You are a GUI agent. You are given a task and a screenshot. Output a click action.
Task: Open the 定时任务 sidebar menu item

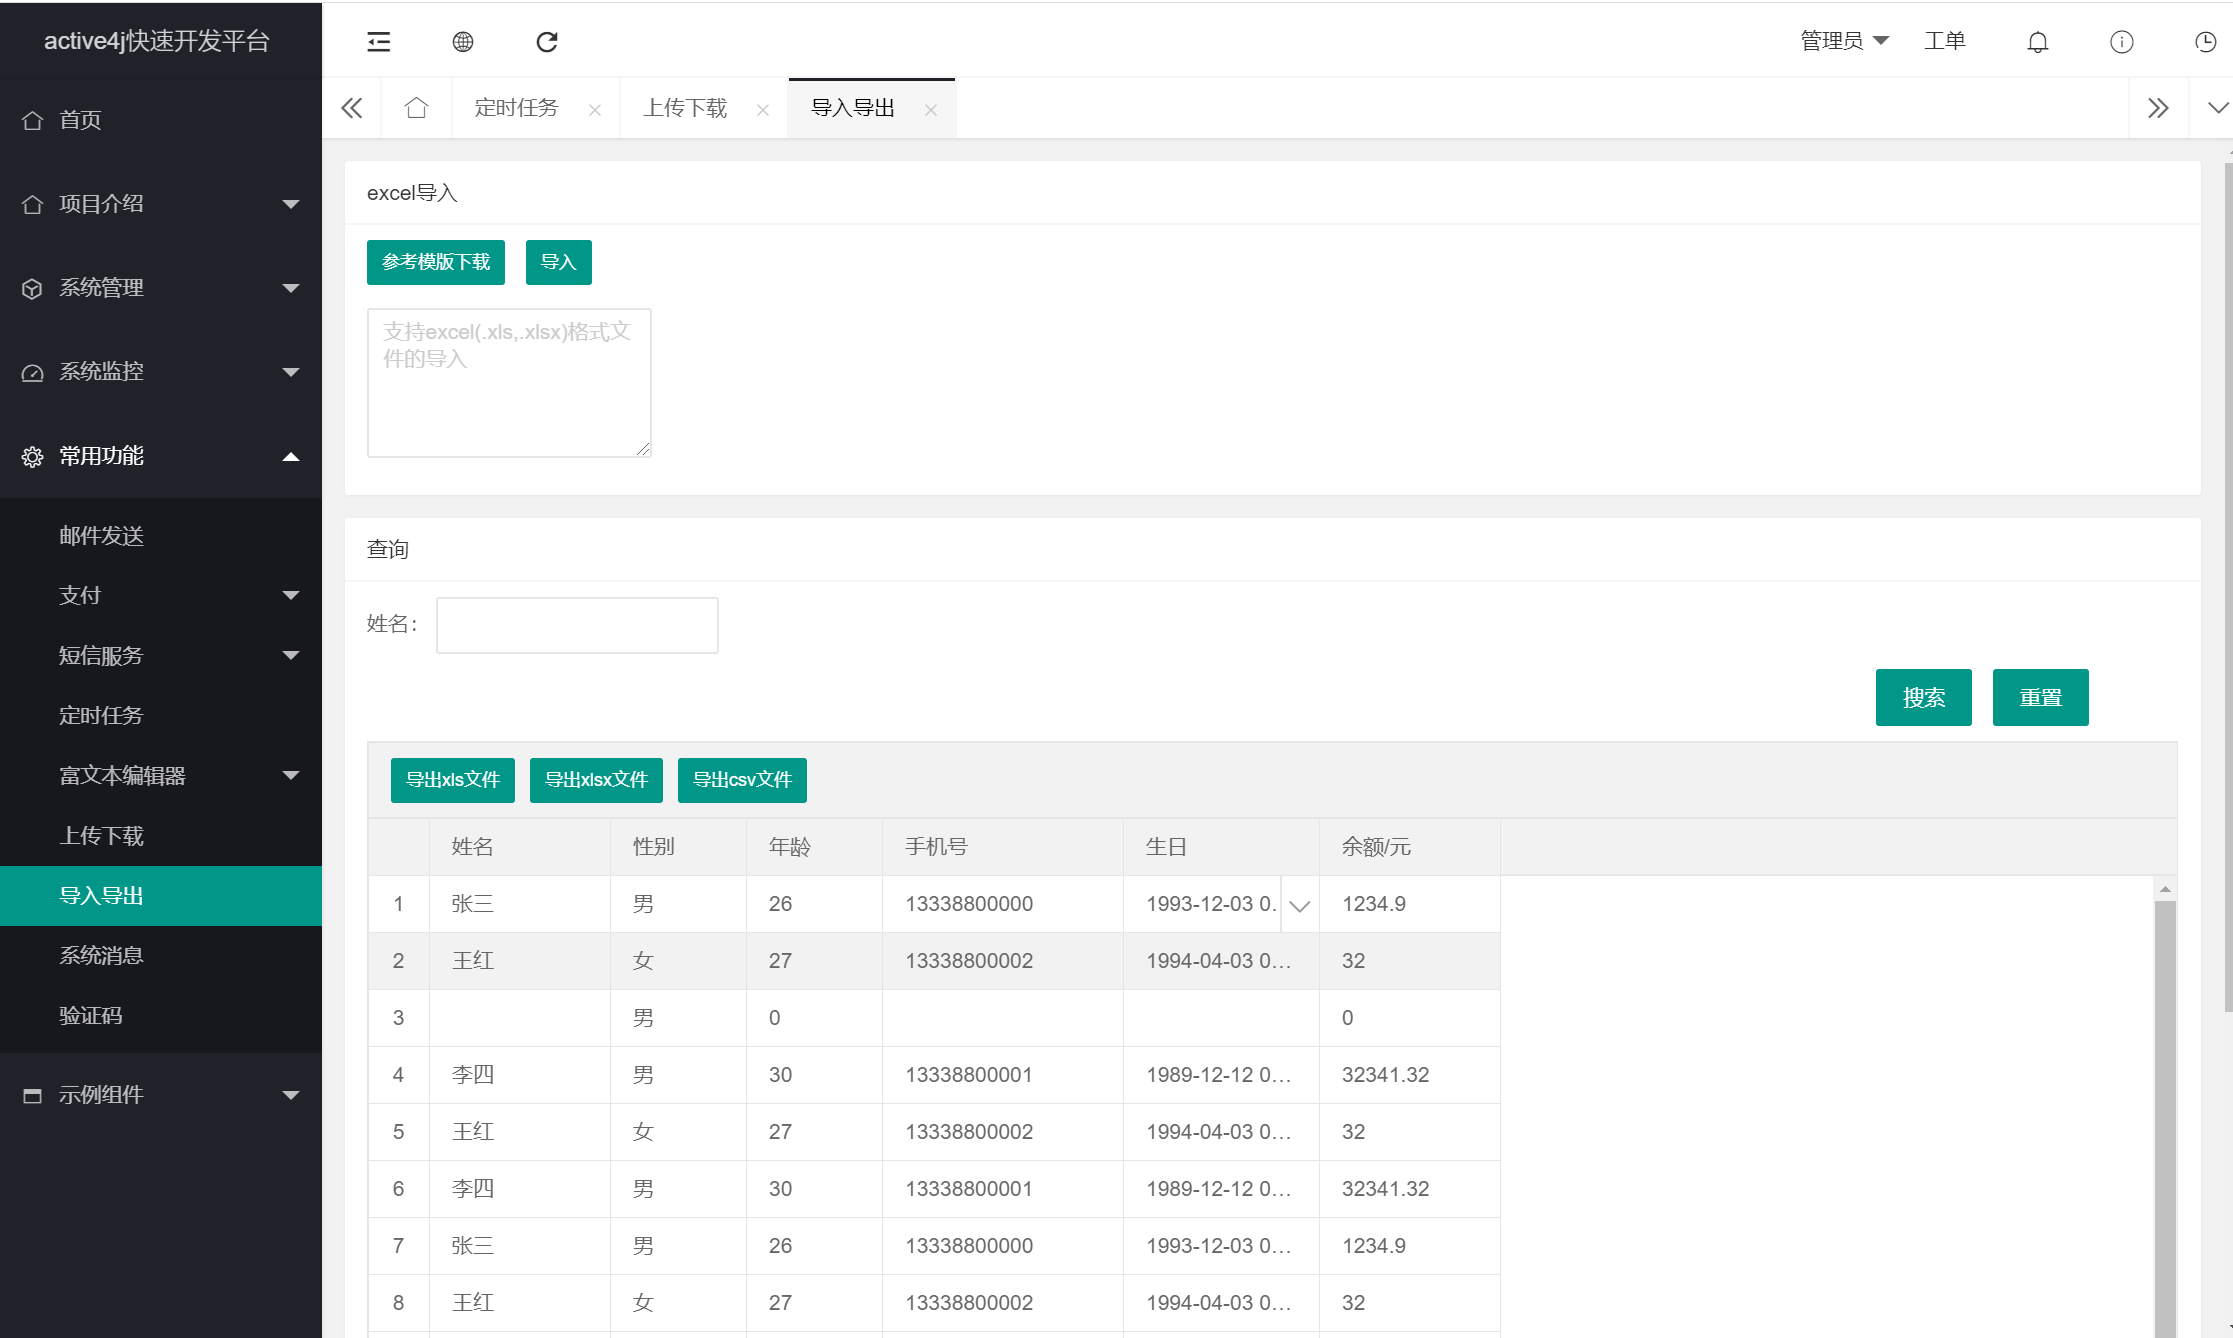[101, 715]
